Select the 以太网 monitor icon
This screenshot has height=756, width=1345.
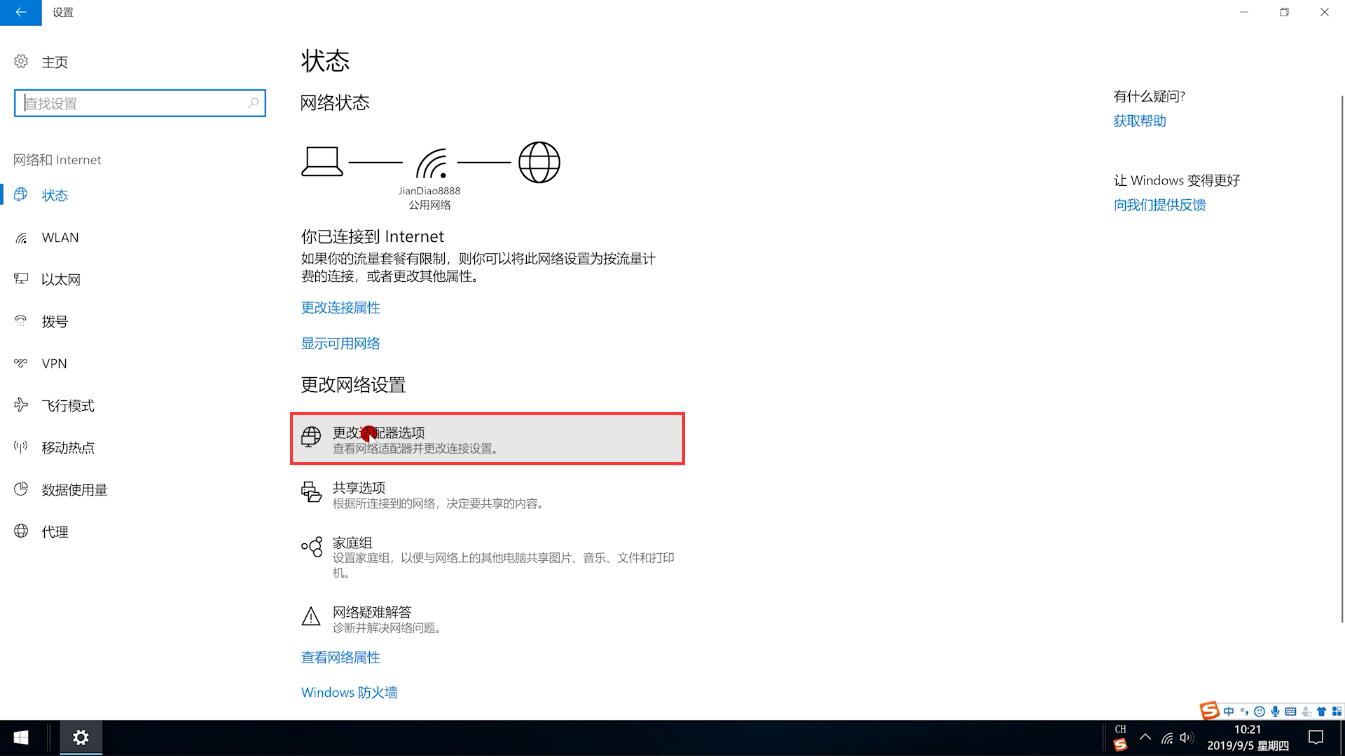(x=21, y=279)
